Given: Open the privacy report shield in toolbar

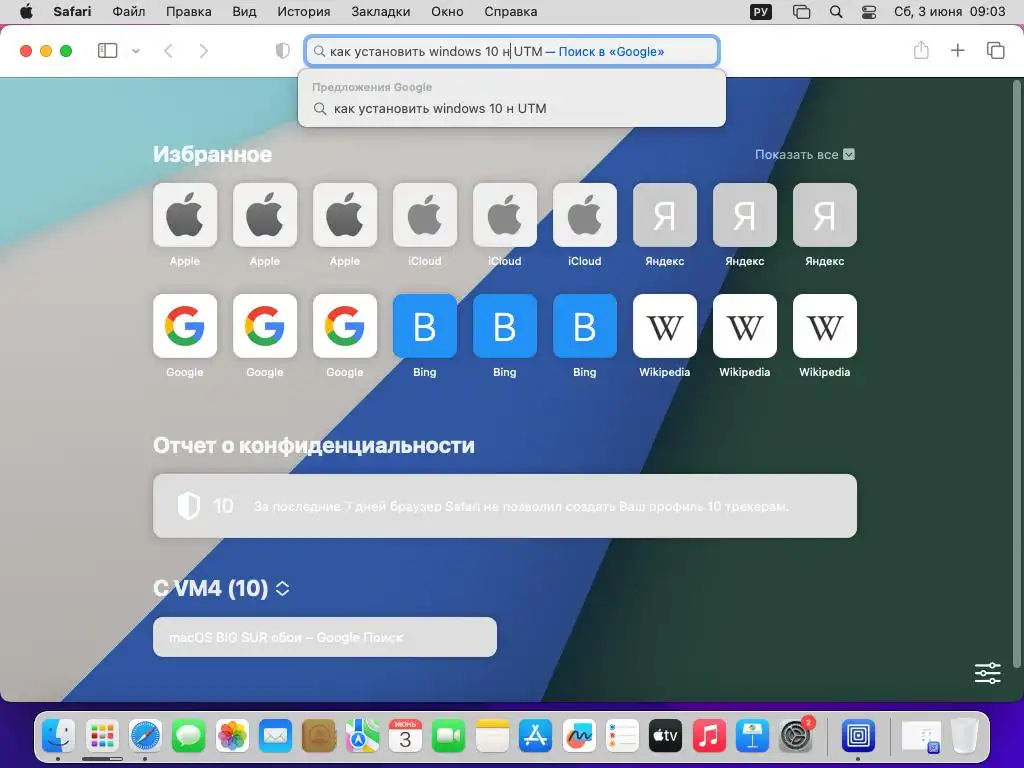Looking at the screenshot, I should click(x=282, y=51).
